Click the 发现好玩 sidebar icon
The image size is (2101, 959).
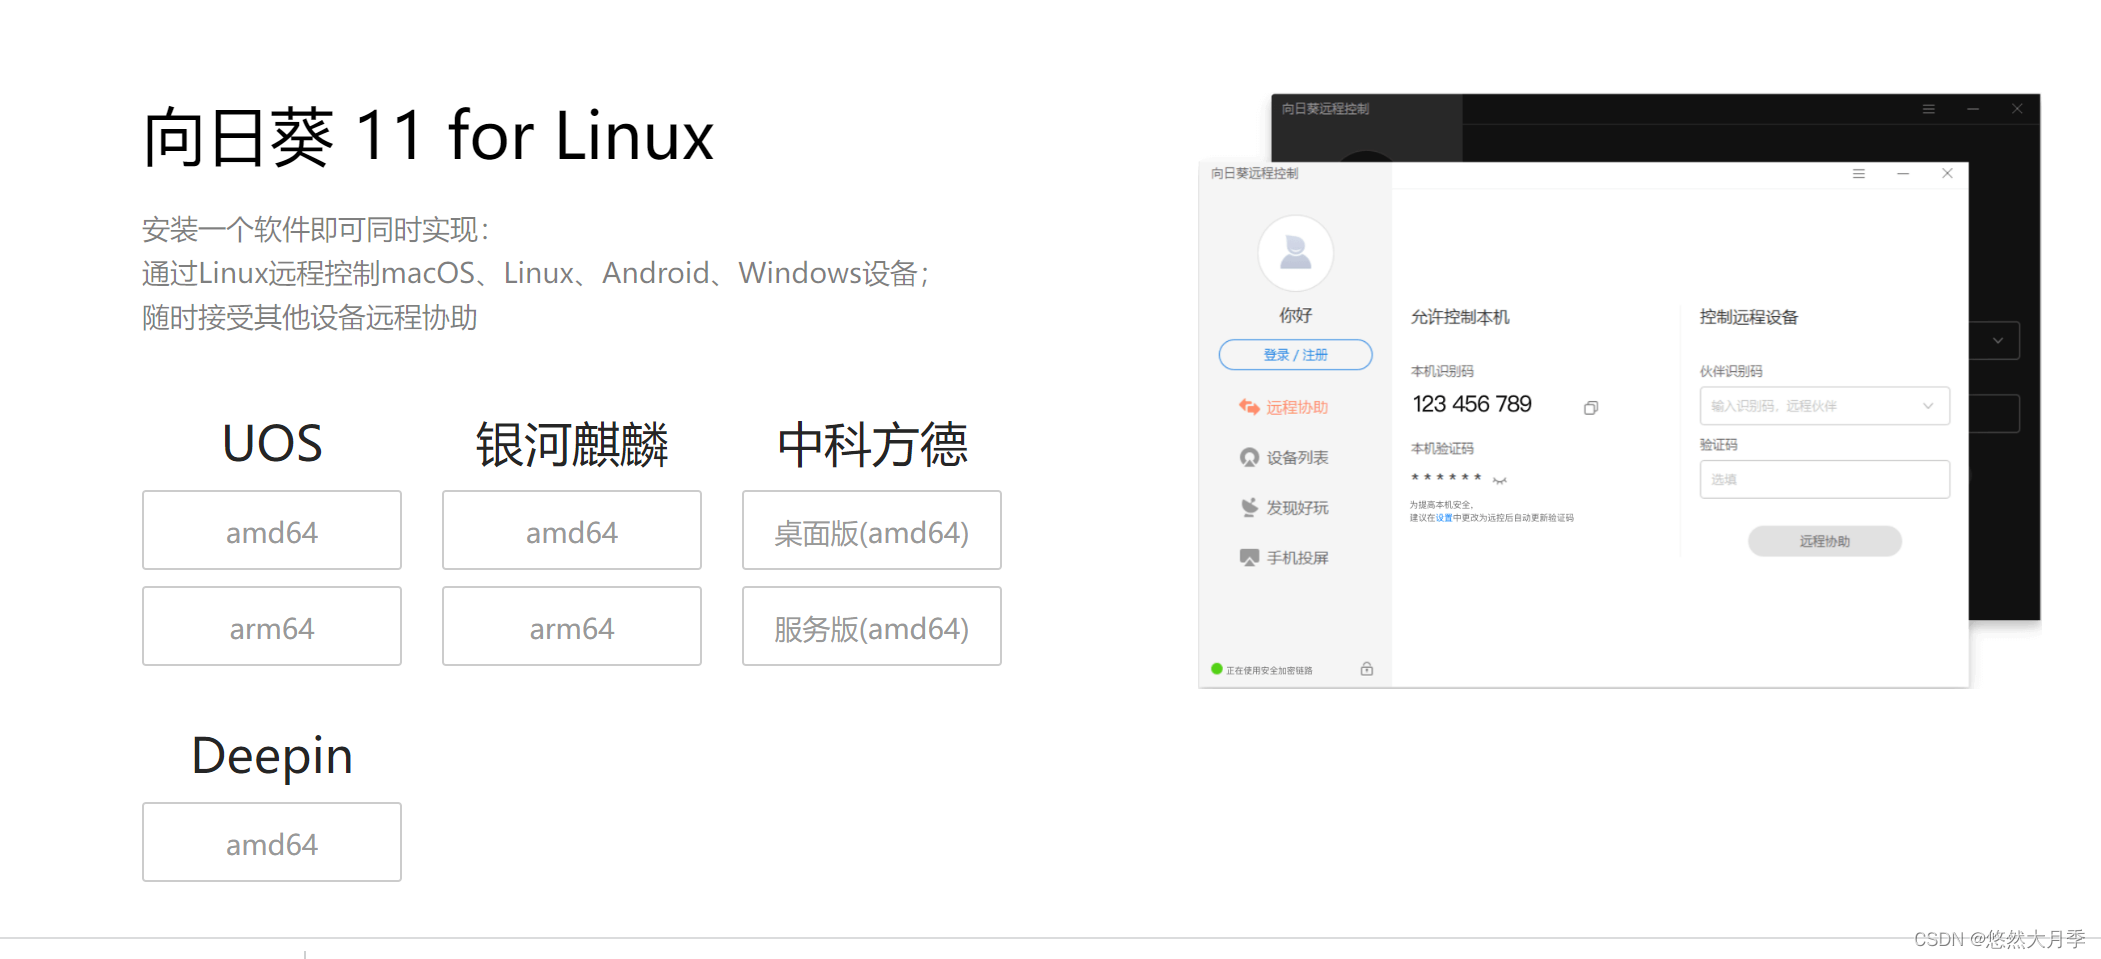click(x=1249, y=507)
